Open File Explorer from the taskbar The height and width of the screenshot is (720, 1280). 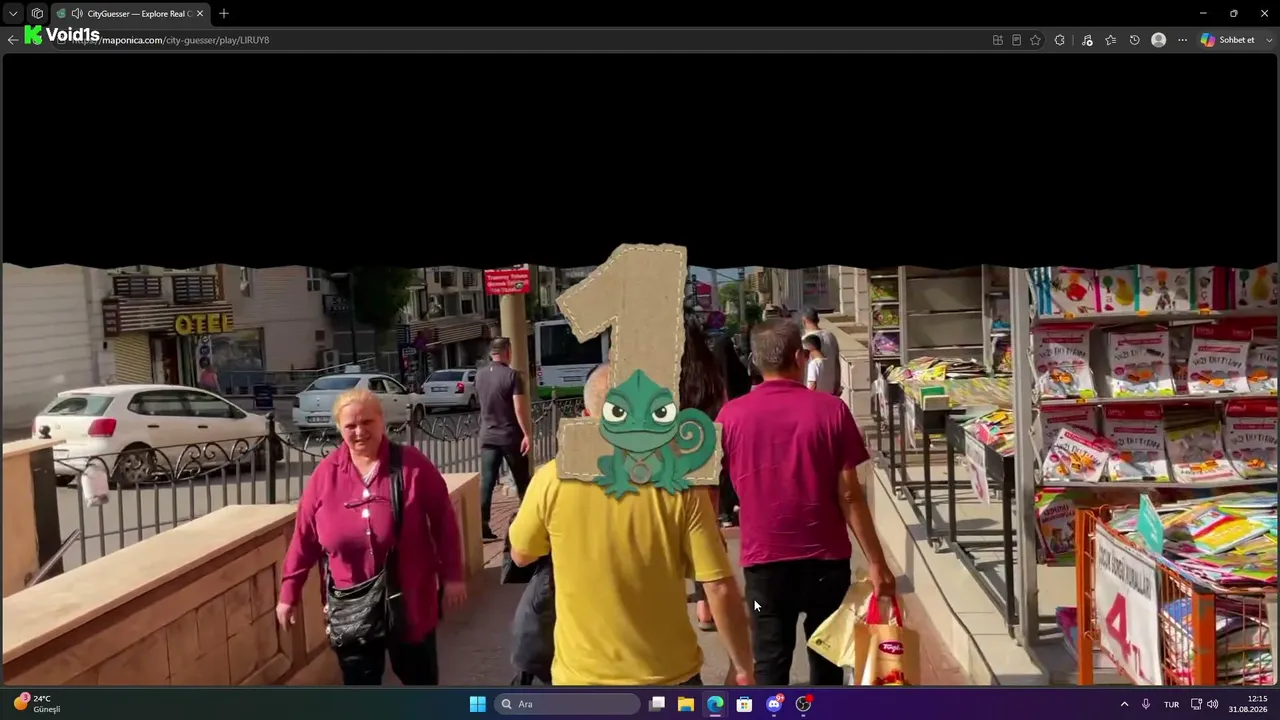tap(686, 704)
